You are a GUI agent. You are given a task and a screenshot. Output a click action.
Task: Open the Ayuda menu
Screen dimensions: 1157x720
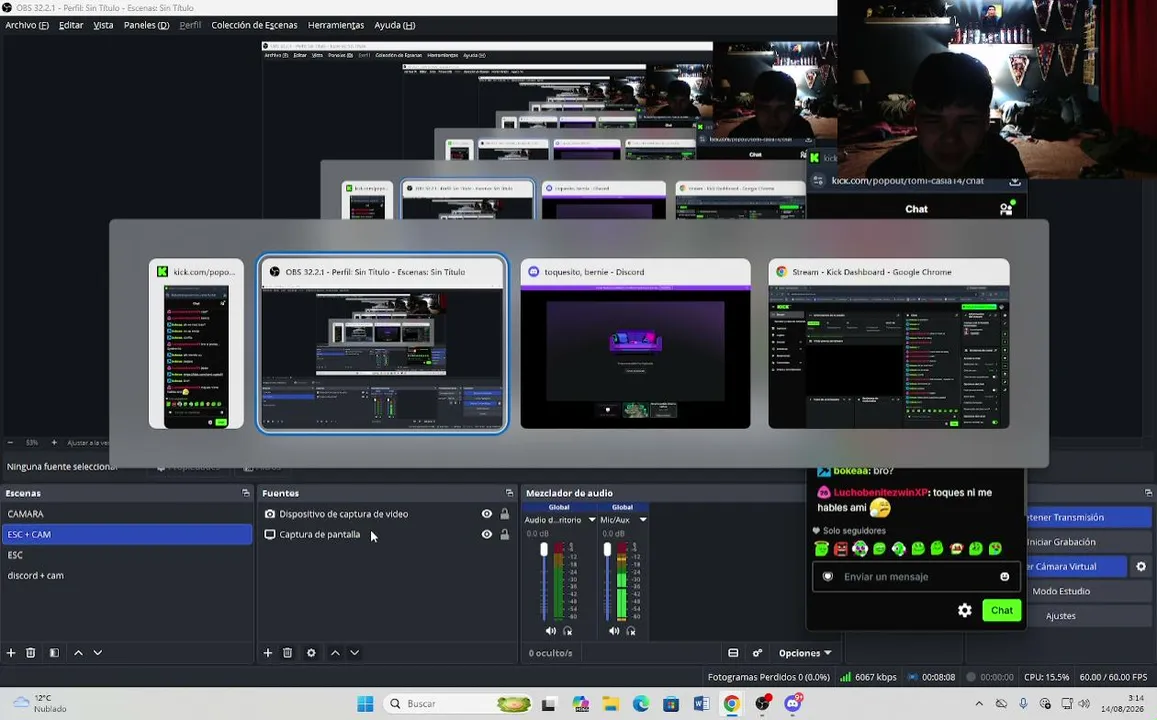(395, 25)
